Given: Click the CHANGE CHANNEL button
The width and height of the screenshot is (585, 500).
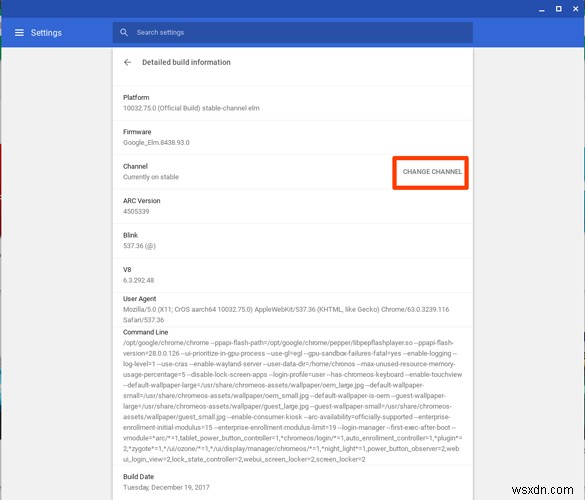Looking at the screenshot, I should click(x=432, y=172).
